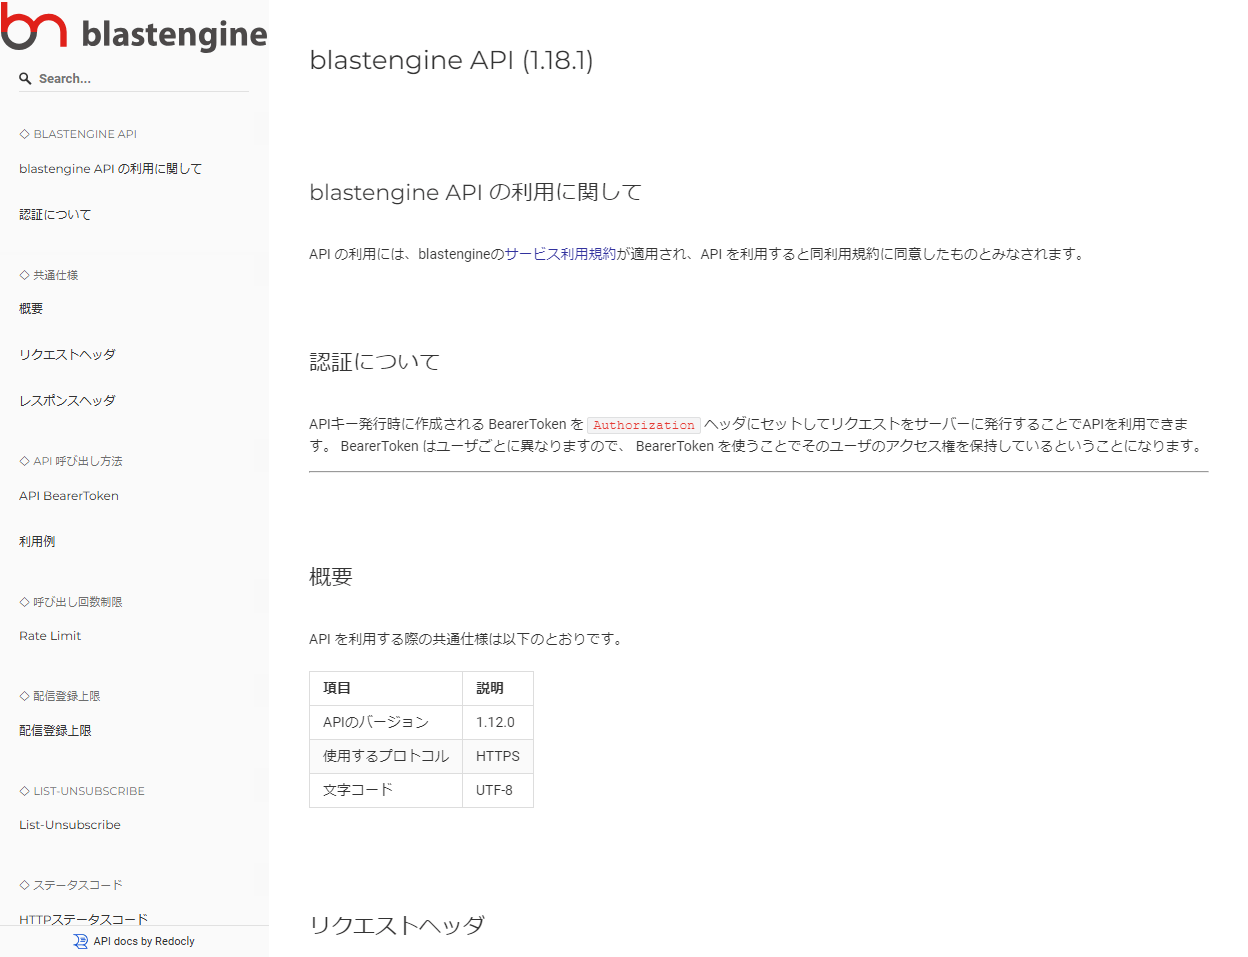Click the Authorization inline code
The image size is (1248, 957).
643,425
